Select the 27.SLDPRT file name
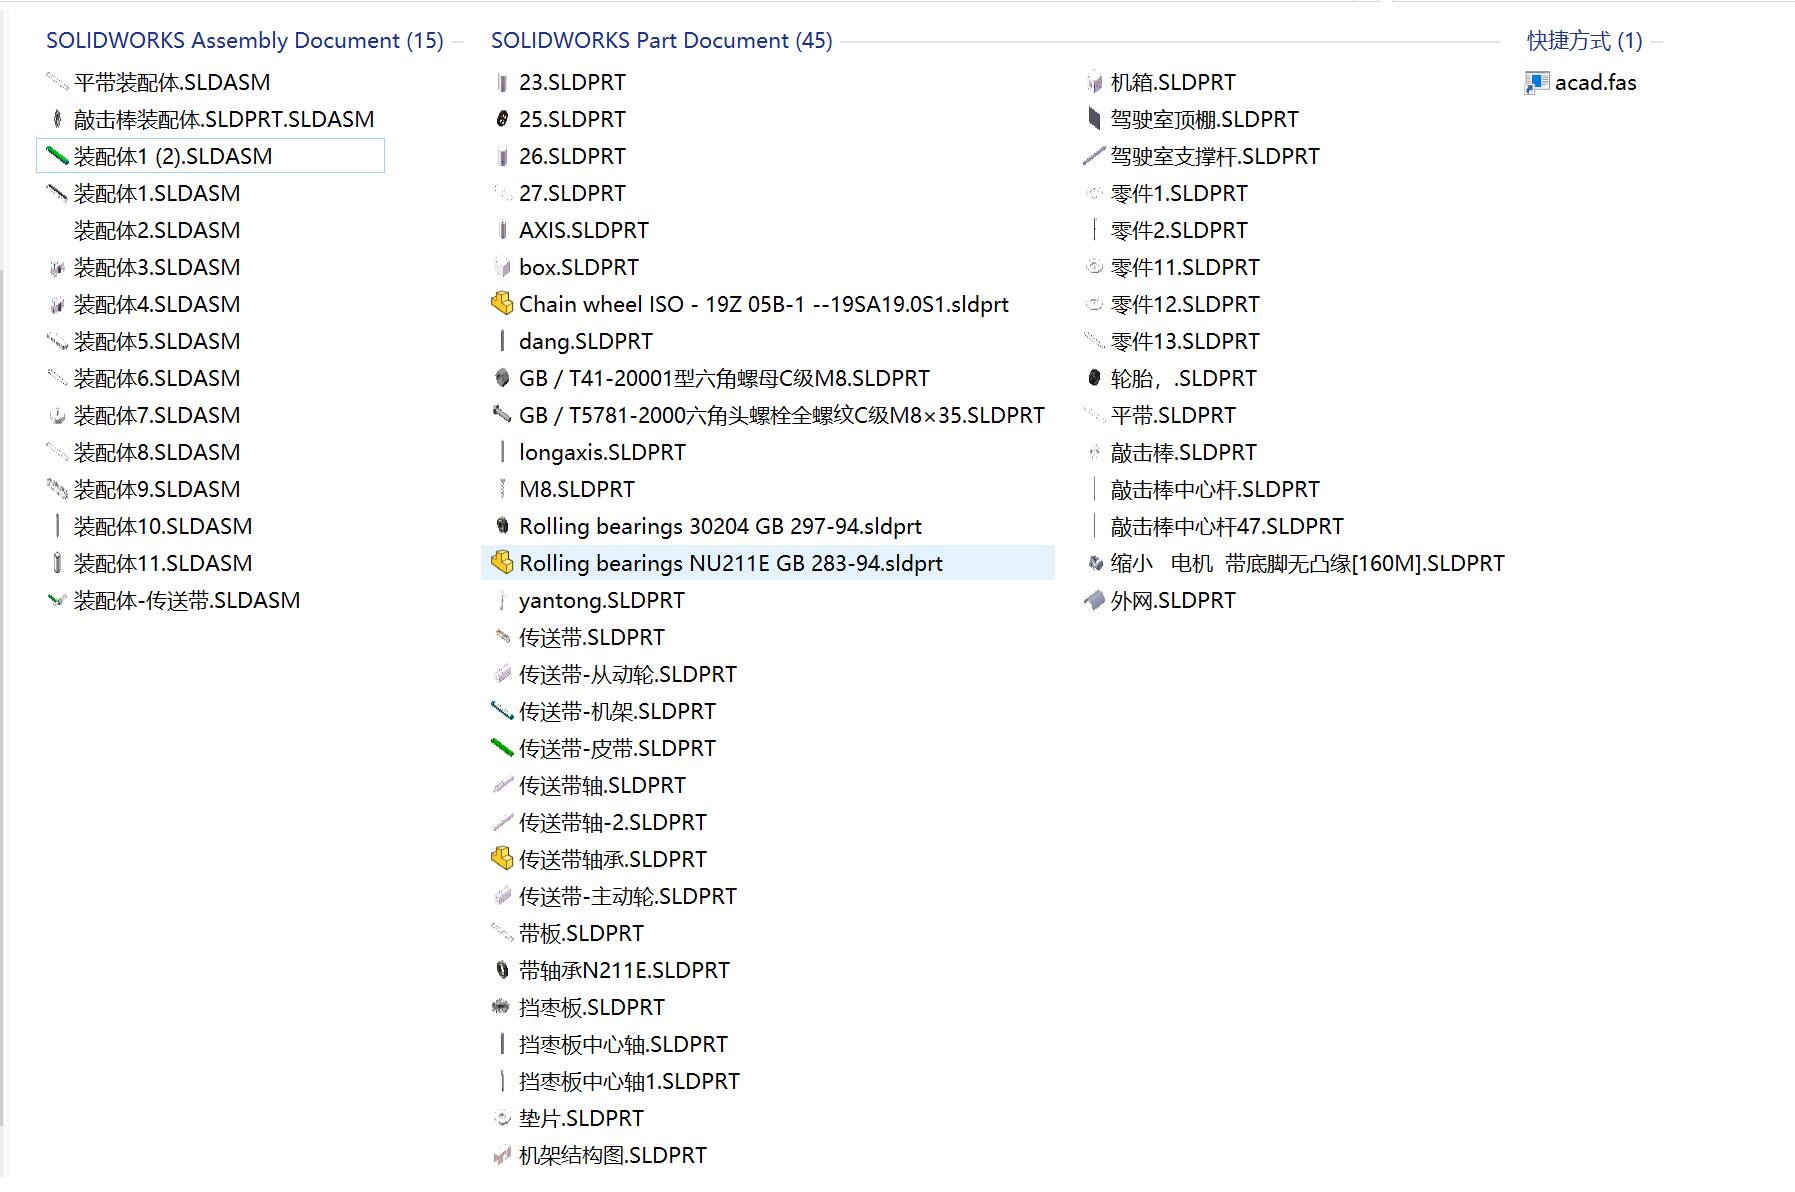Image resolution: width=1795 pixels, height=1192 pixels. [x=573, y=193]
